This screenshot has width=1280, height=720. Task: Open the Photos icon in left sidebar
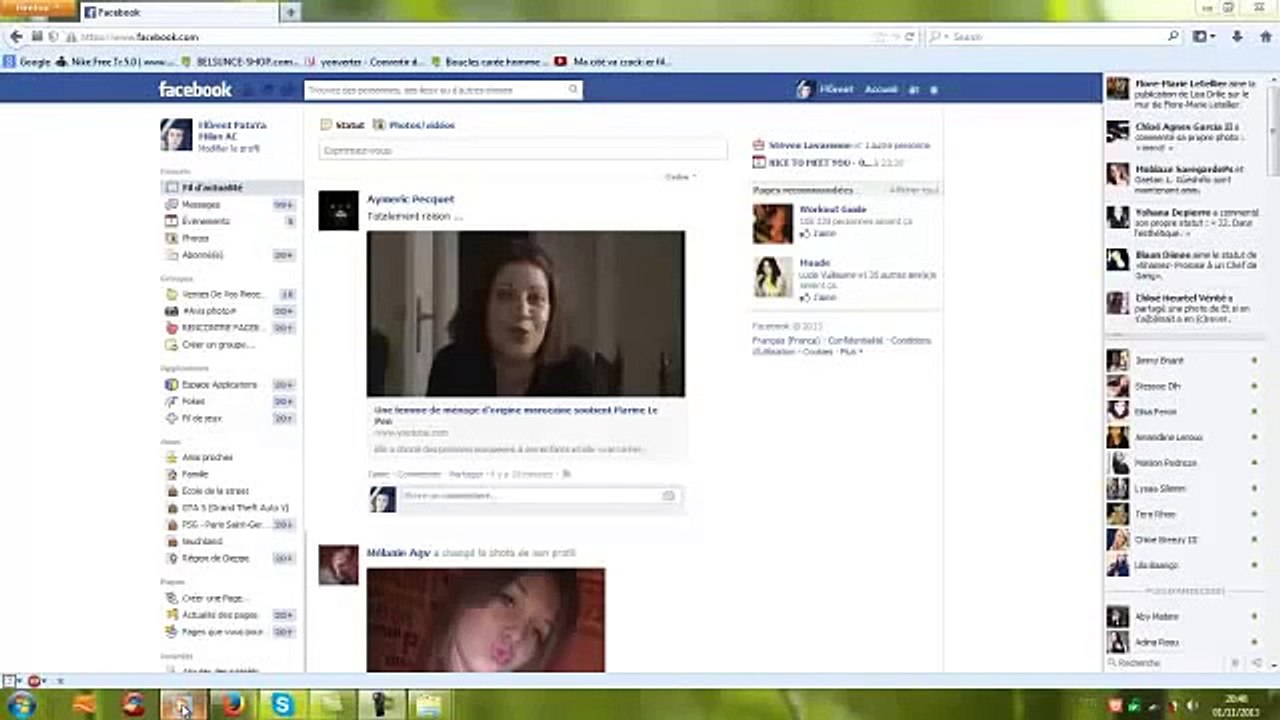click(172, 238)
